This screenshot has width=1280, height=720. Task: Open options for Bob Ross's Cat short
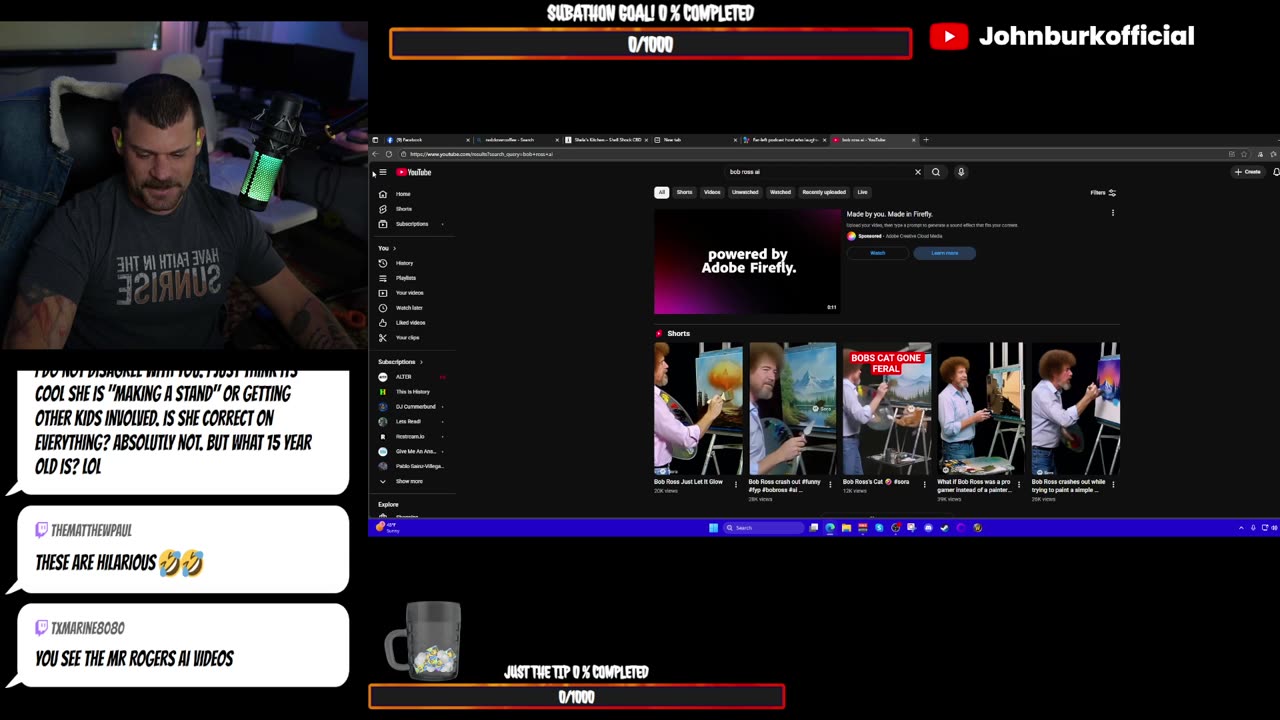(925, 485)
